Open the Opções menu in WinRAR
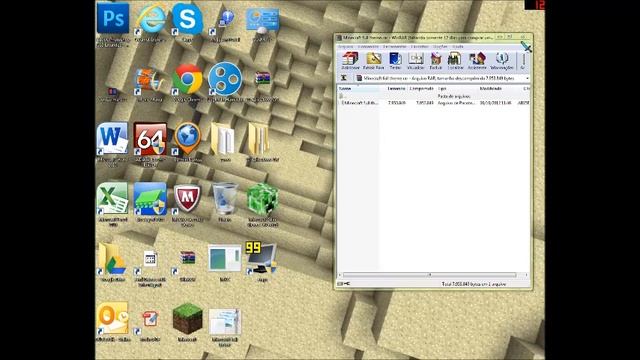 point(440,47)
